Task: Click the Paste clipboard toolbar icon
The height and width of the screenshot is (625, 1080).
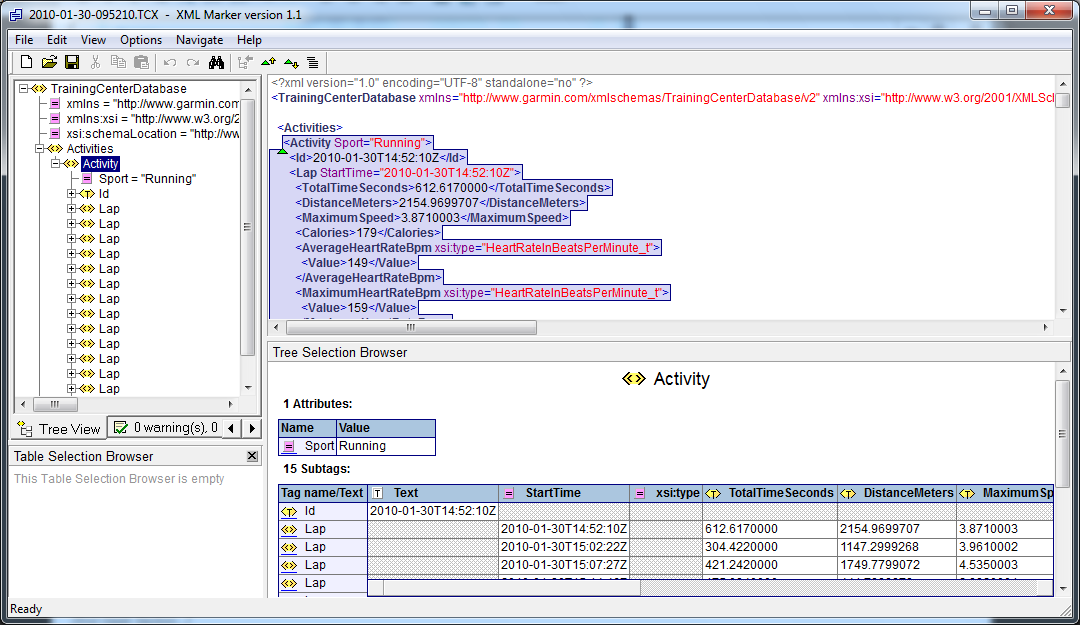Action: (141, 62)
